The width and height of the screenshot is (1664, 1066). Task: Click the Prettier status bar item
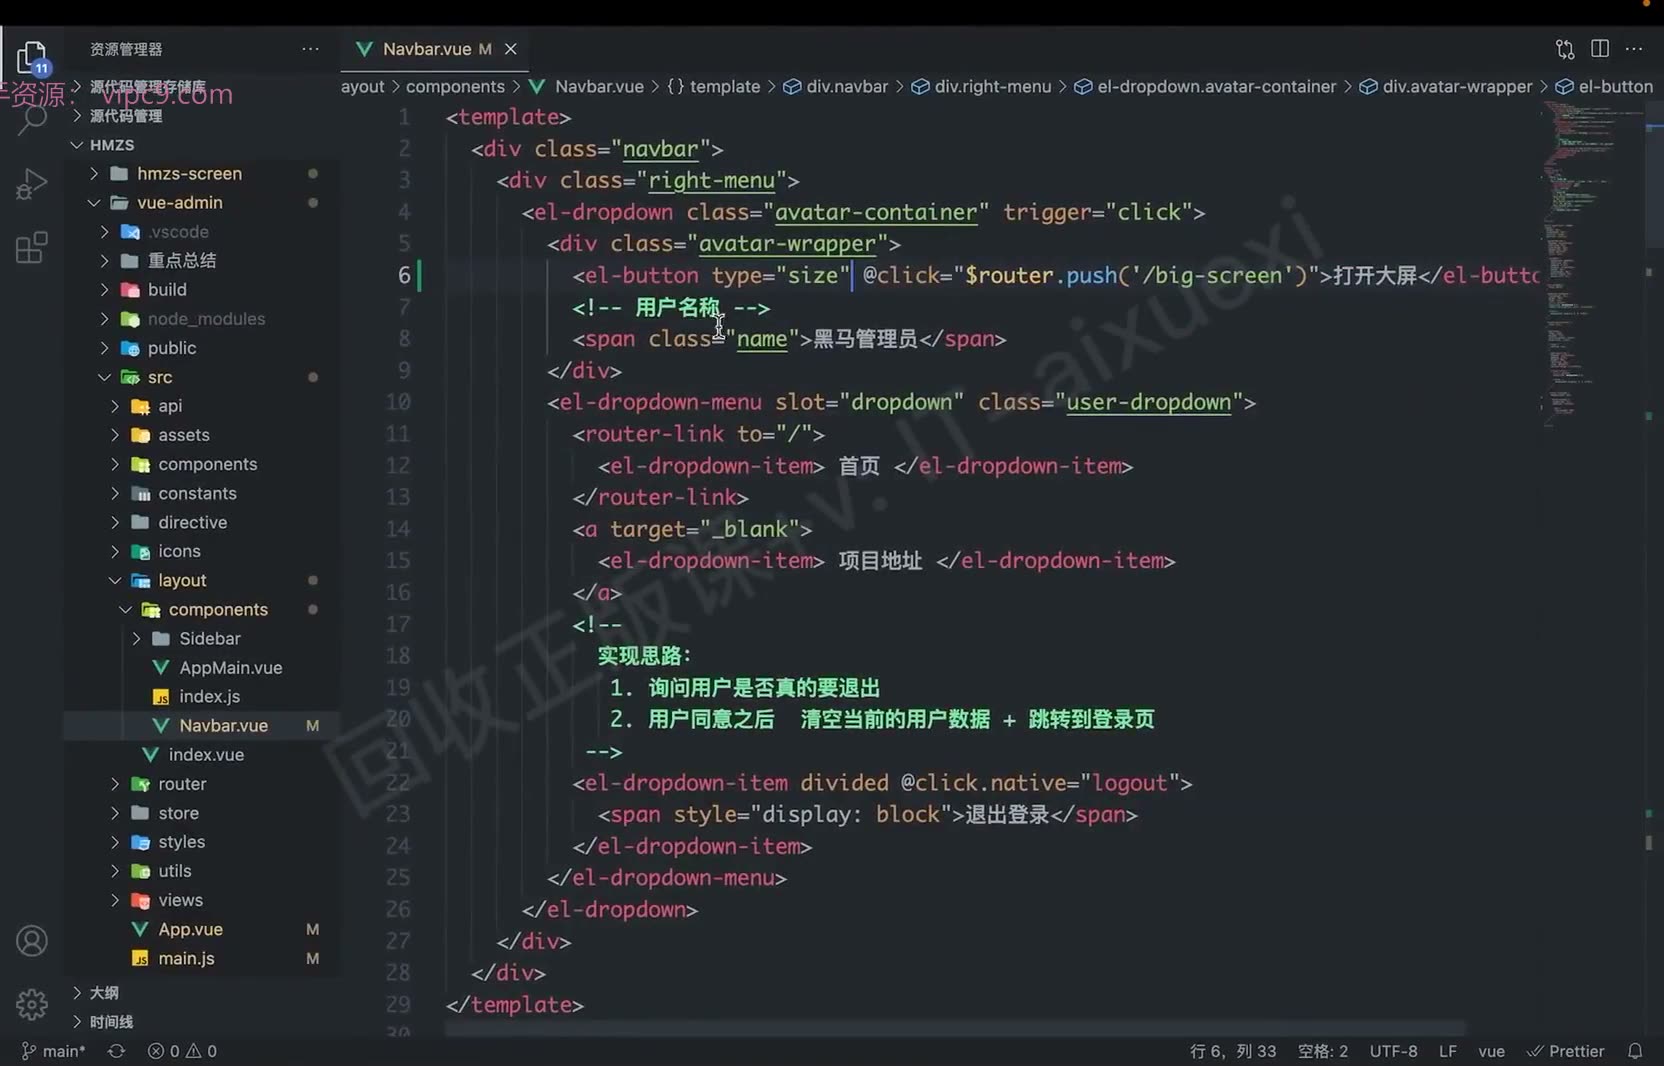(x=1566, y=1051)
